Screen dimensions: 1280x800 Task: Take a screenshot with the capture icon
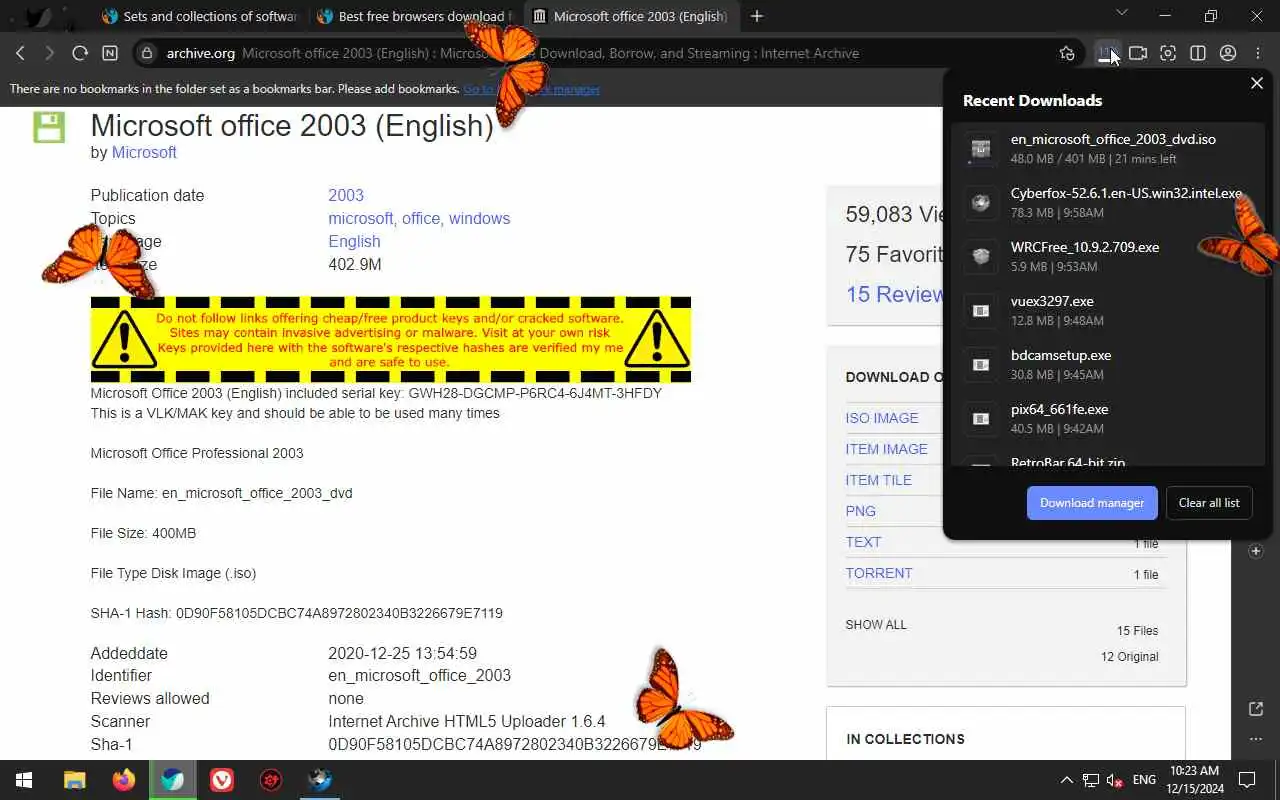(x=1167, y=53)
